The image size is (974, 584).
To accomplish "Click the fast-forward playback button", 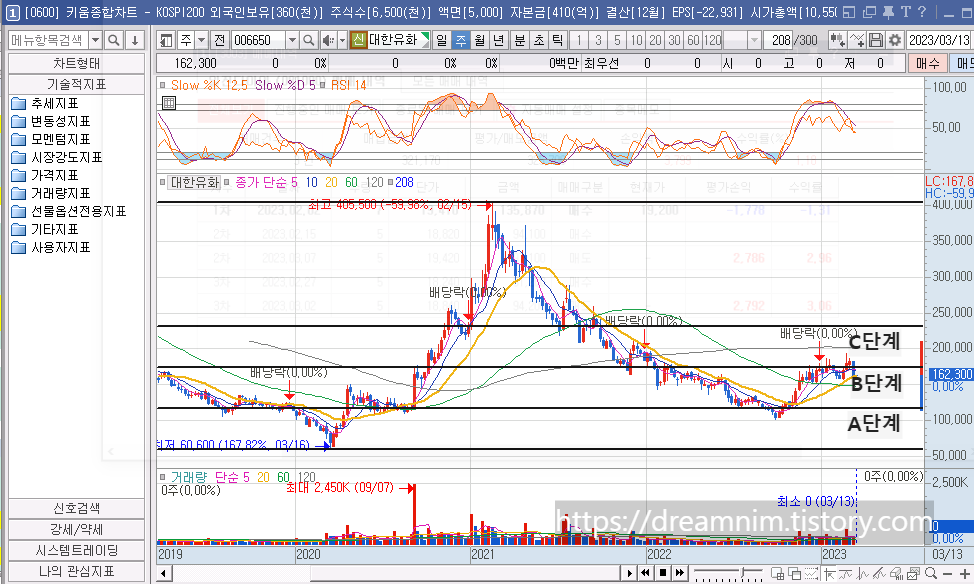I will (680, 573).
